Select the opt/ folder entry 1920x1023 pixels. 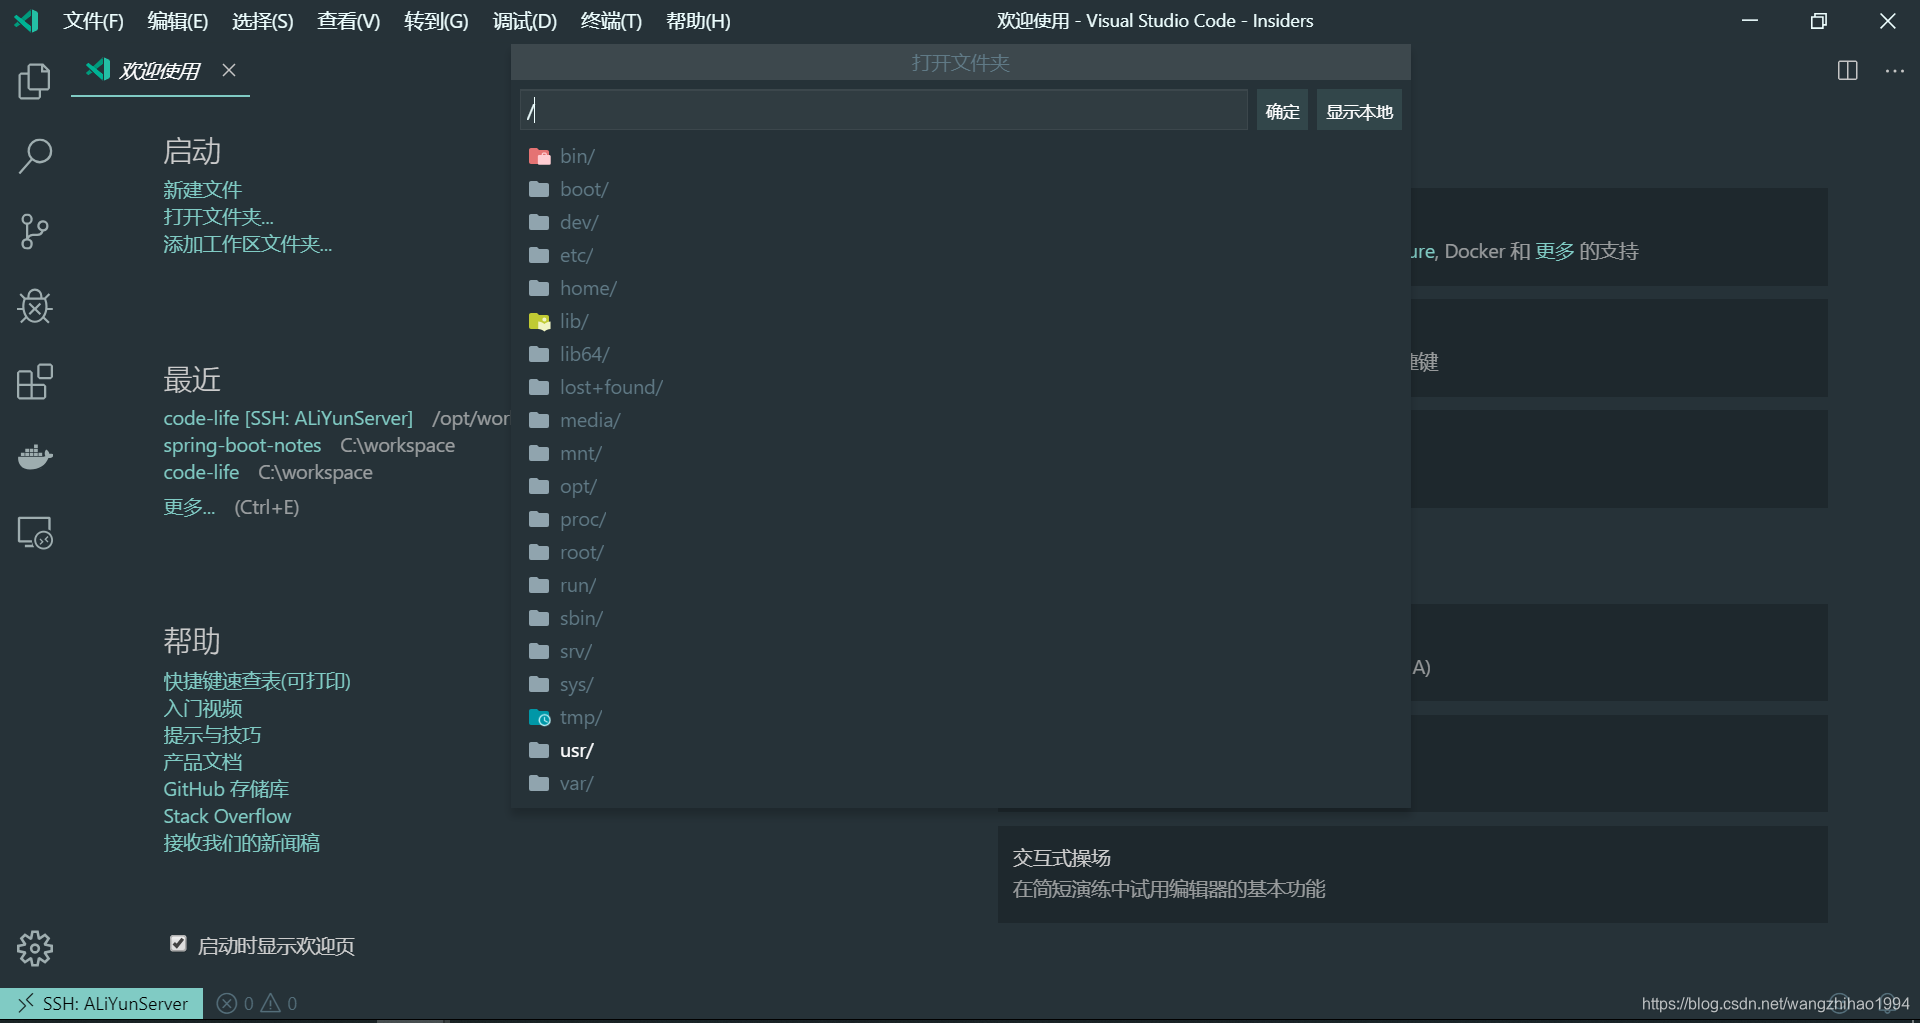pos(960,486)
